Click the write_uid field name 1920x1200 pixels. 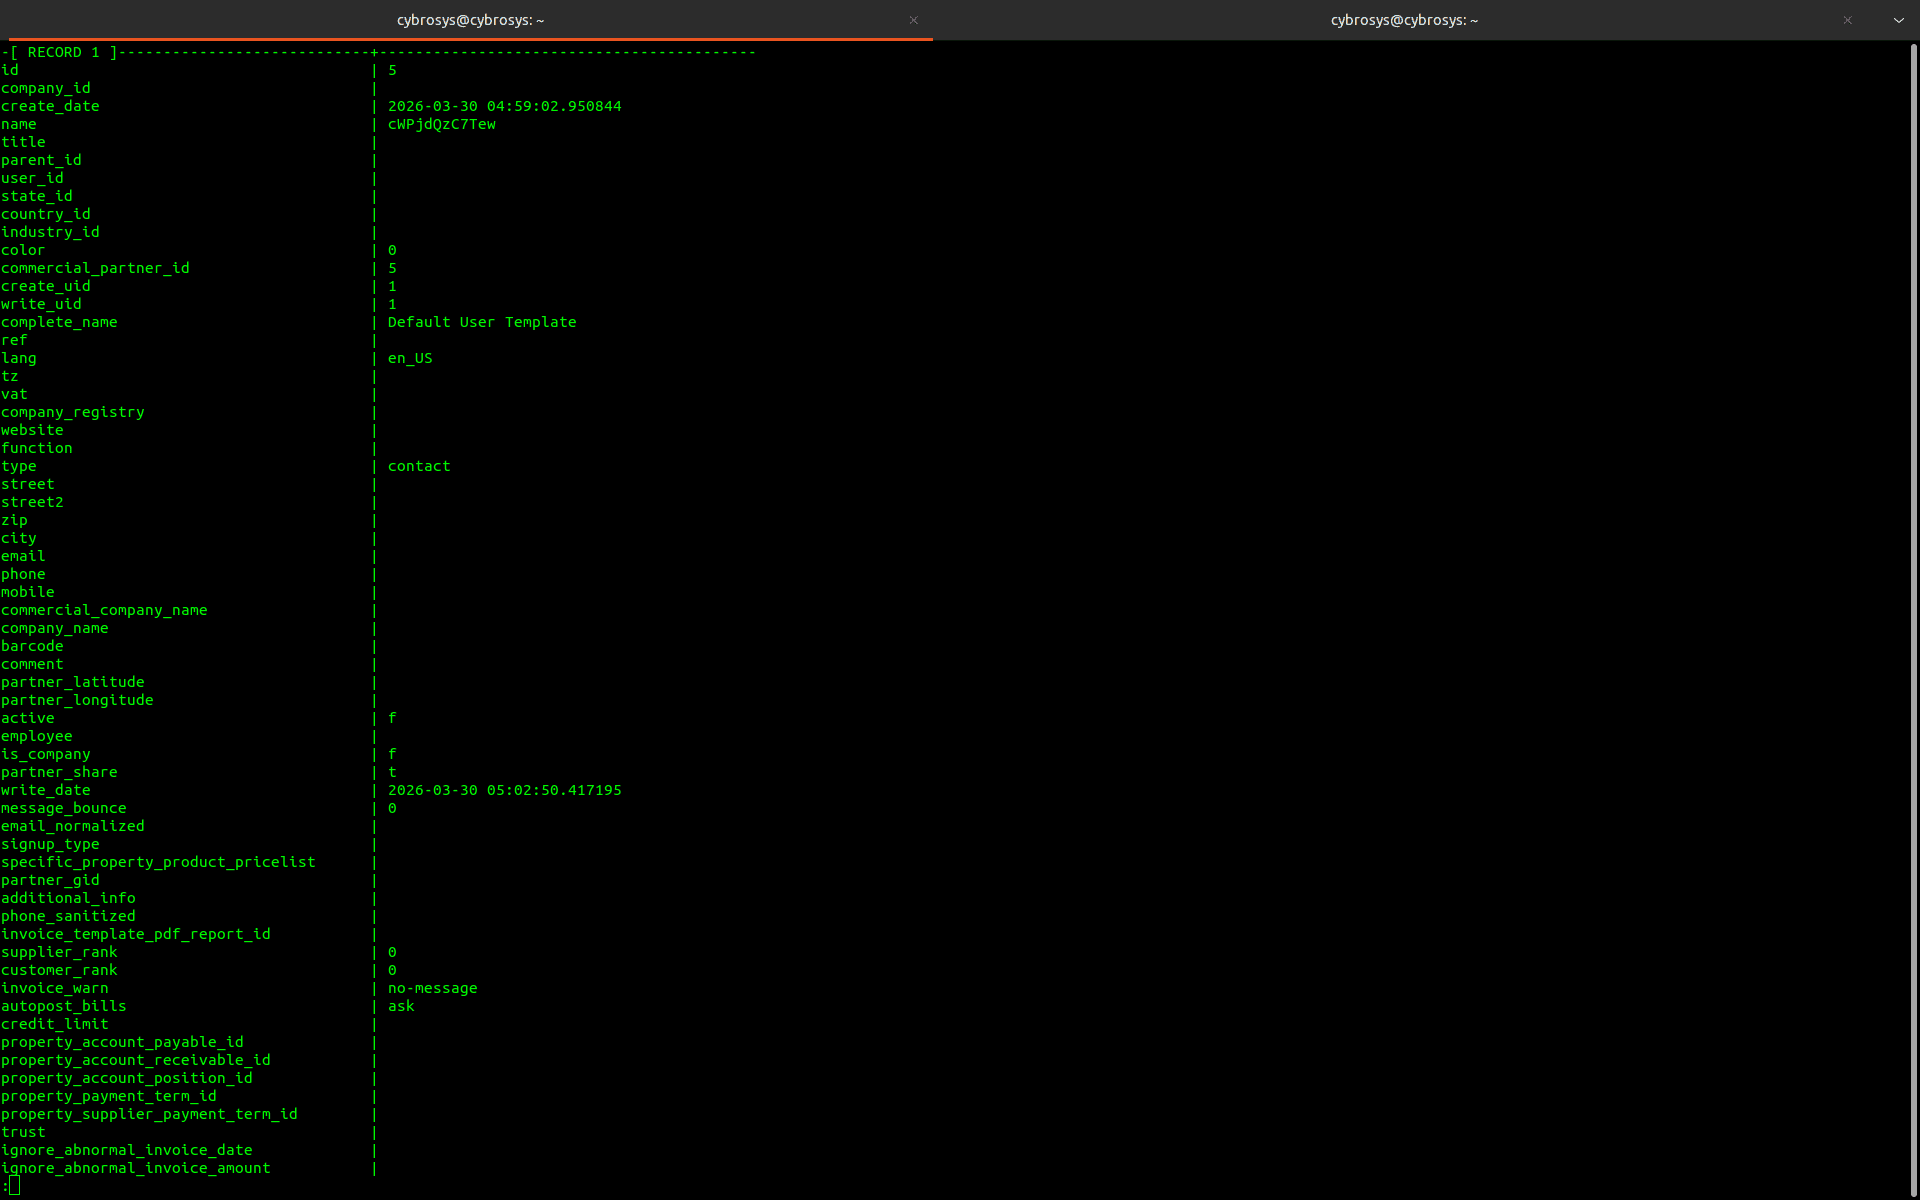[41, 304]
